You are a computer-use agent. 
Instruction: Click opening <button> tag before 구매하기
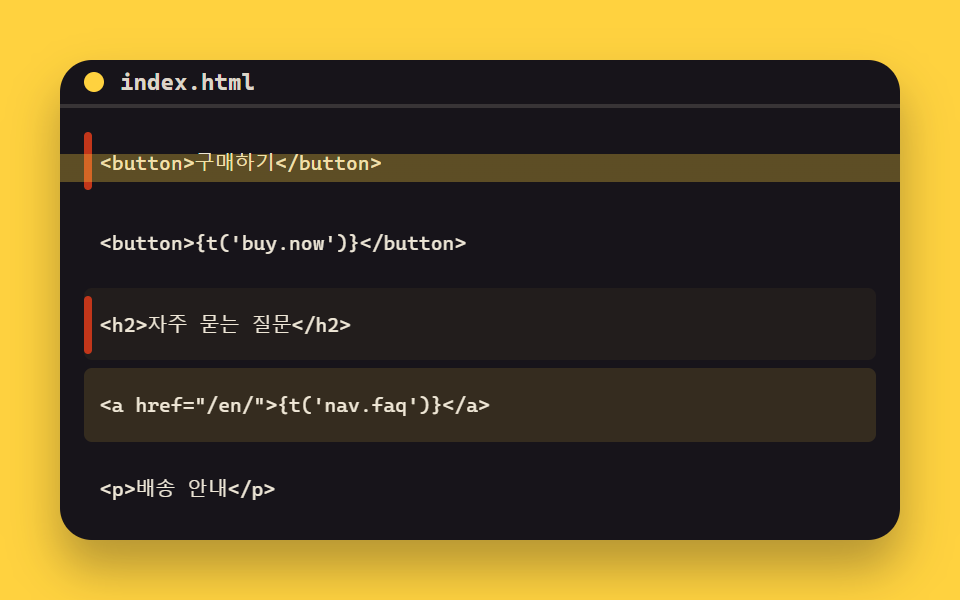tap(148, 163)
